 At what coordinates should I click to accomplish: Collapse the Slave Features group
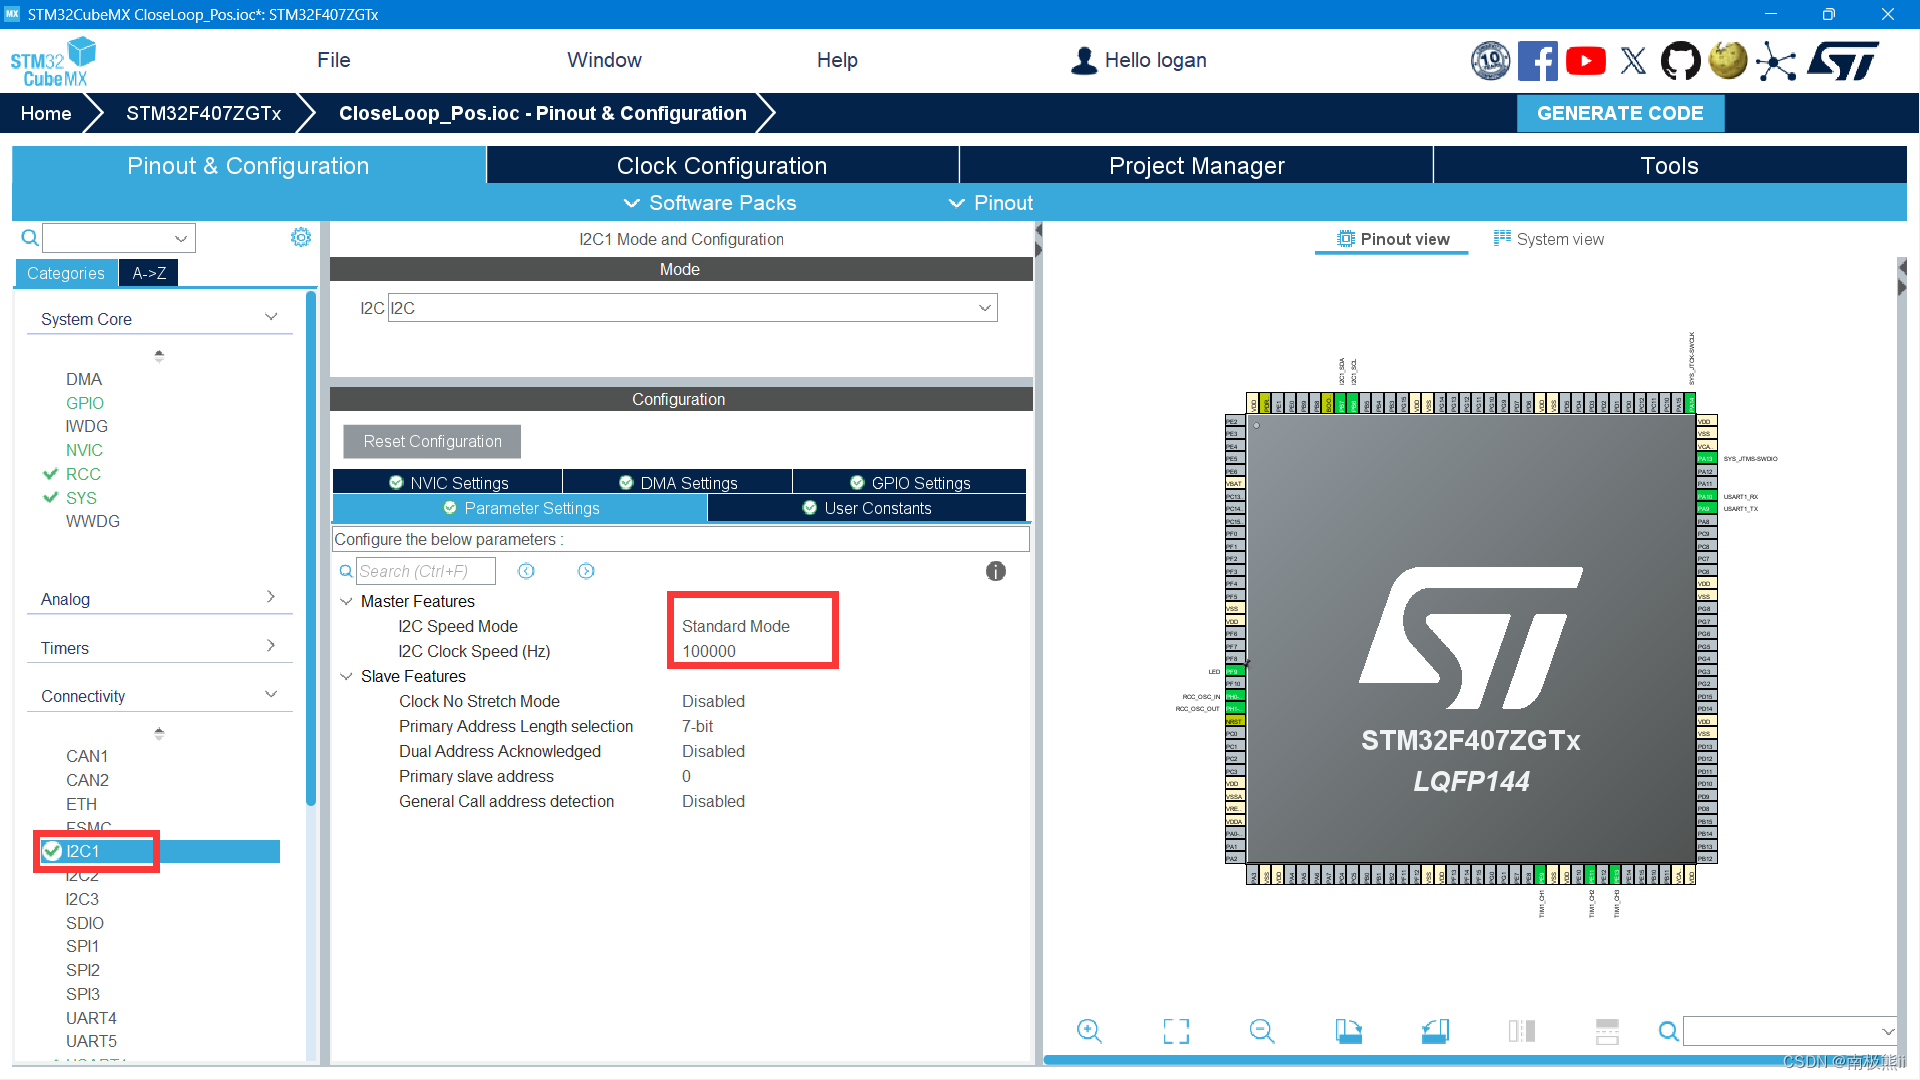pyautogui.click(x=346, y=676)
